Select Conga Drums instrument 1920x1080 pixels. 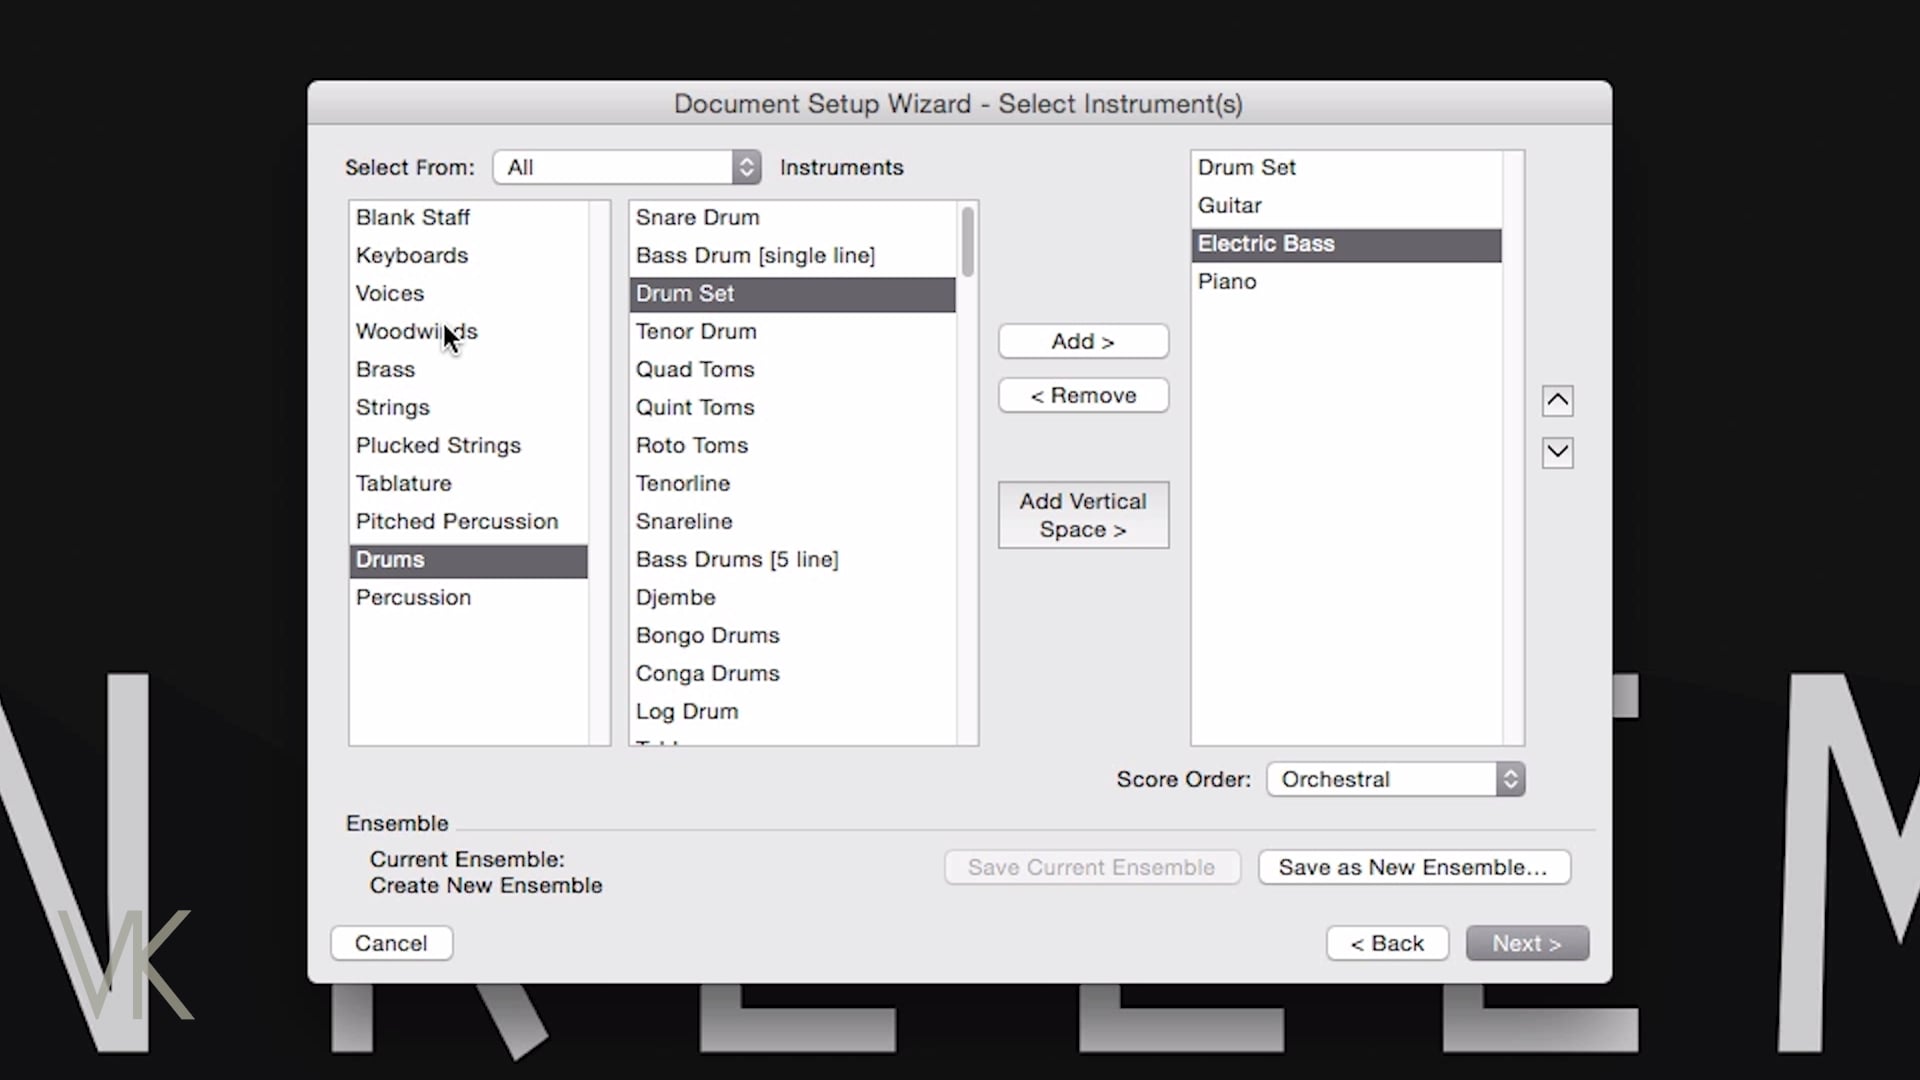click(x=707, y=674)
